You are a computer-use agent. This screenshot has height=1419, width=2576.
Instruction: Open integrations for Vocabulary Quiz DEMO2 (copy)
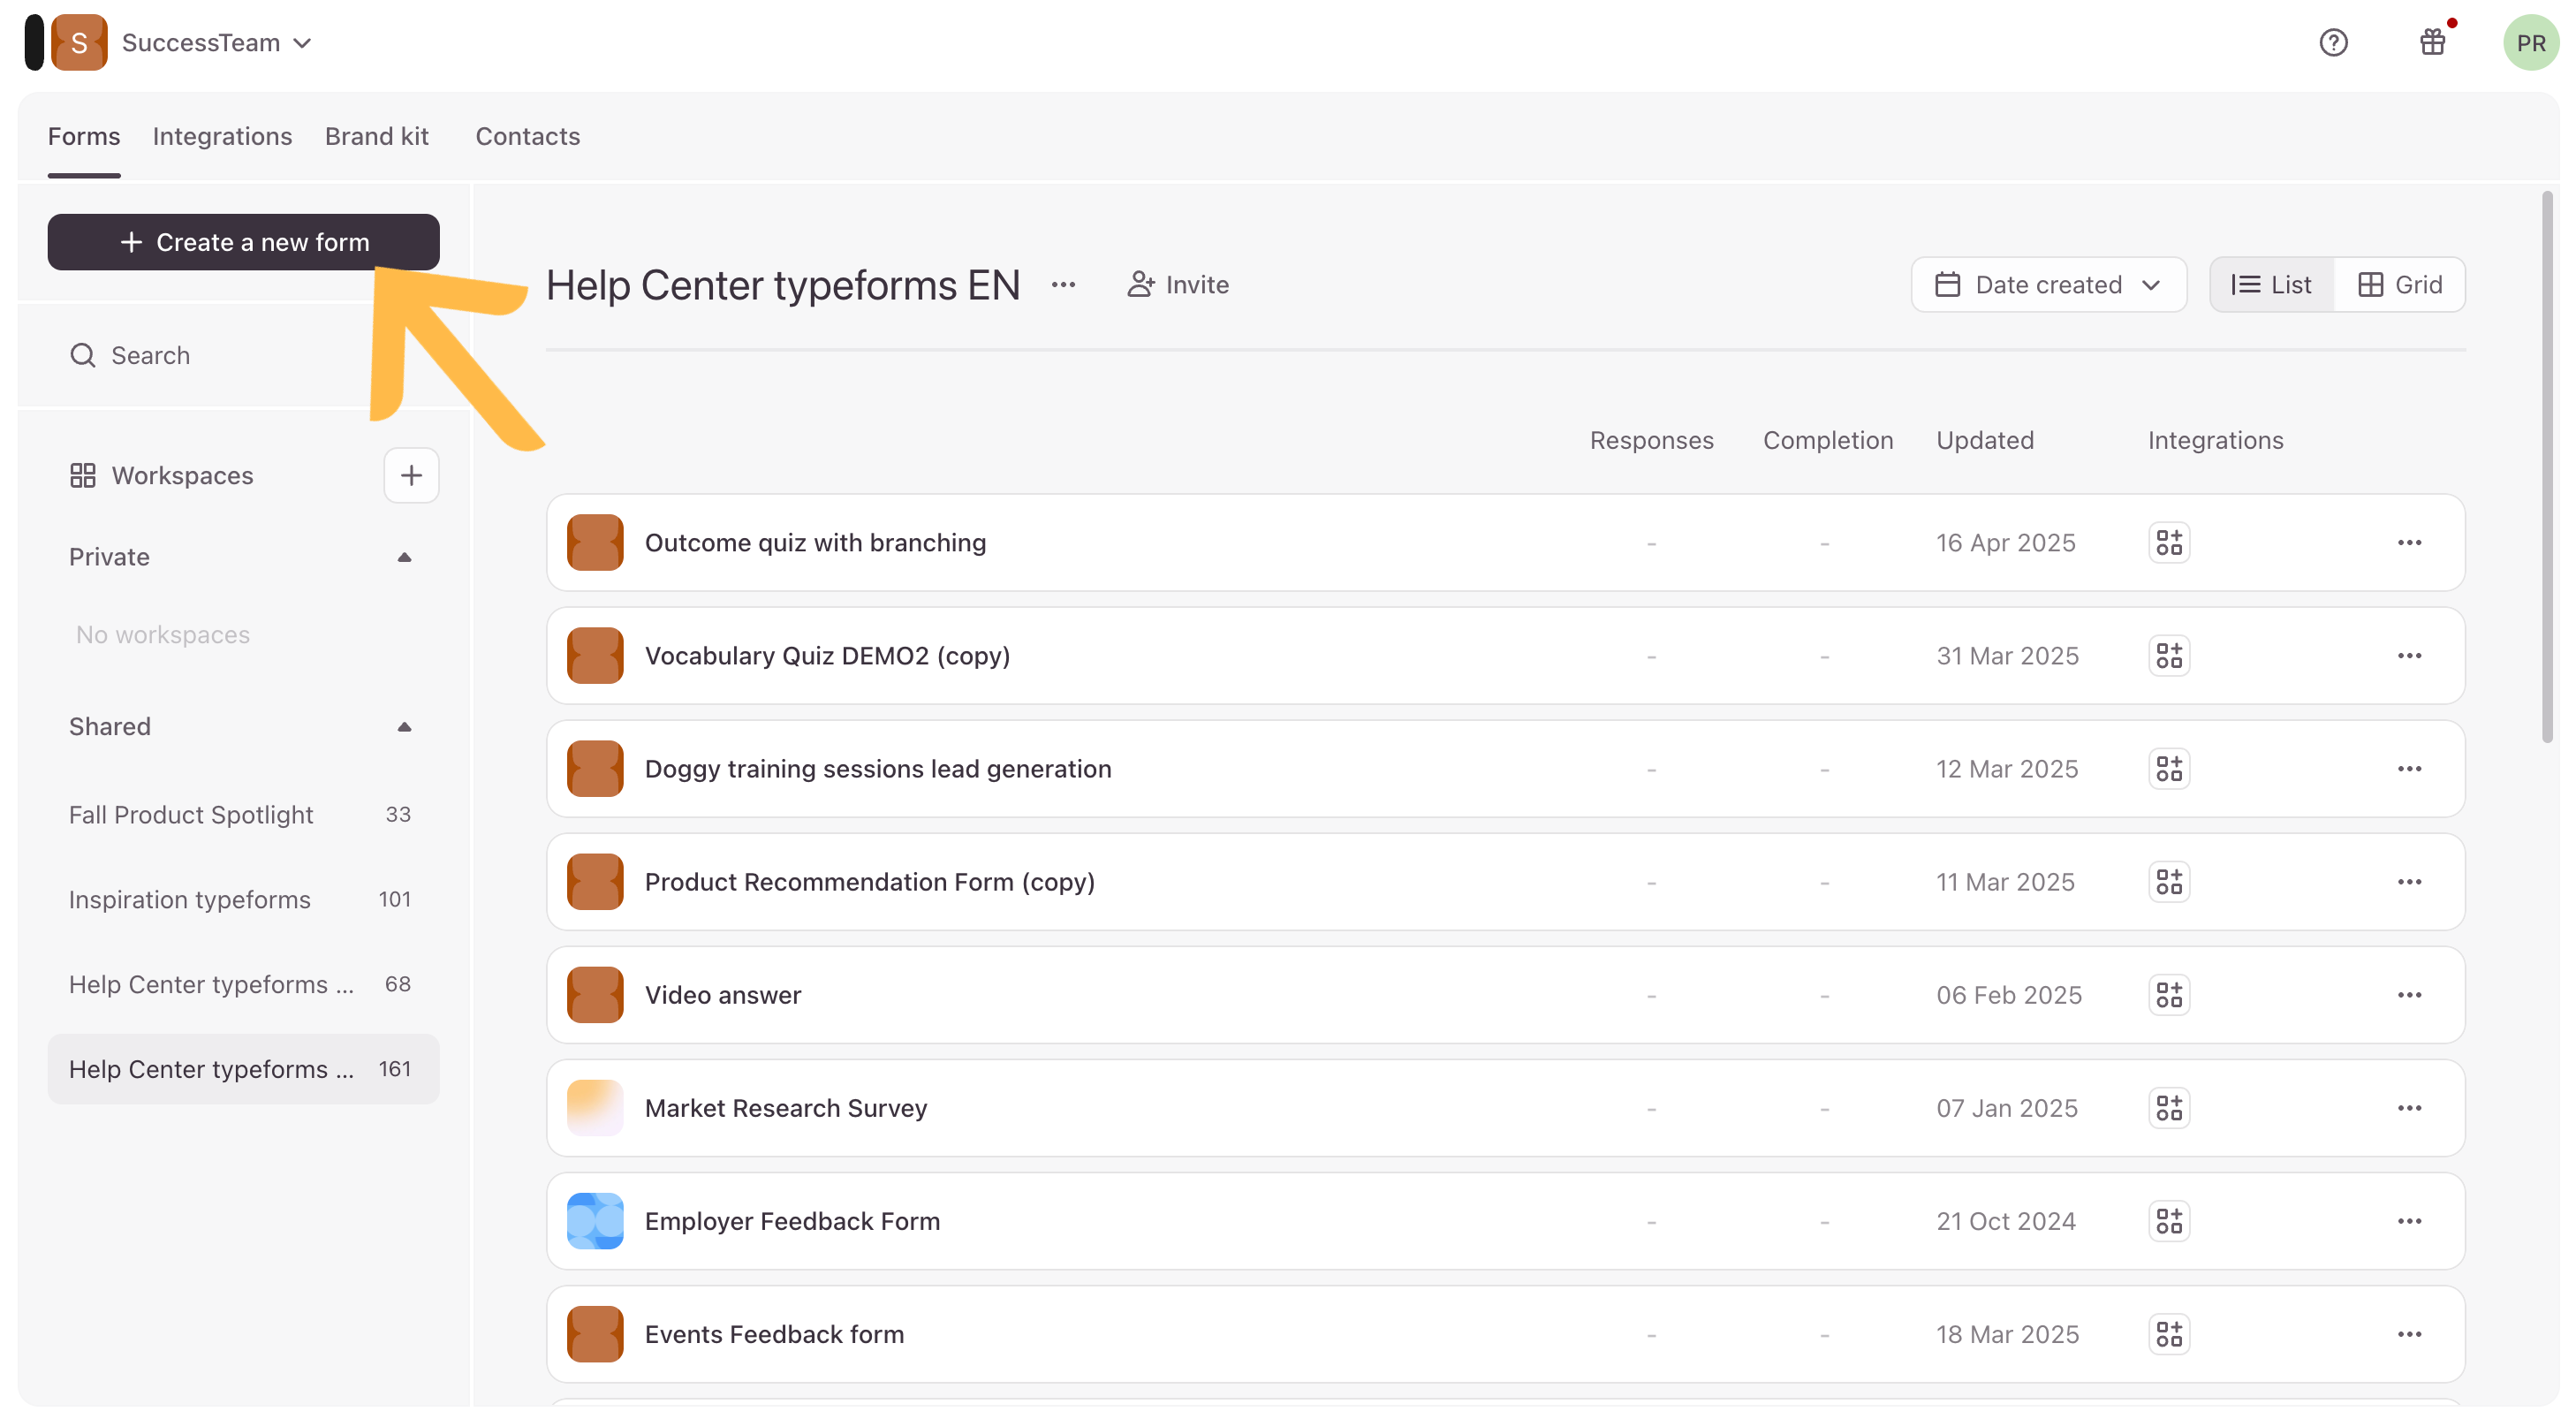coord(2169,656)
